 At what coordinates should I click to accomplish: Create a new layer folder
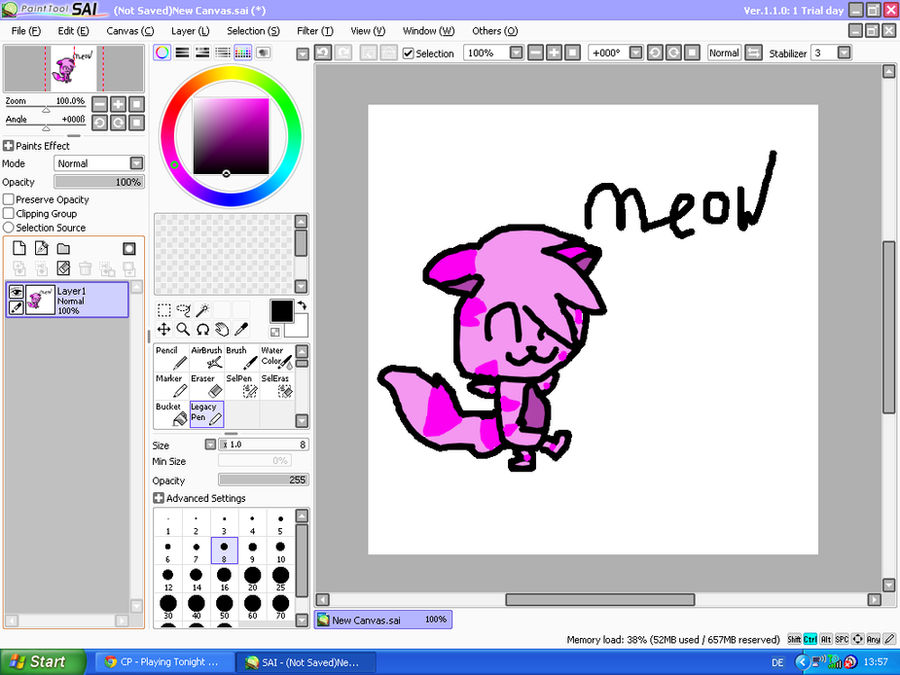(63, 248)
